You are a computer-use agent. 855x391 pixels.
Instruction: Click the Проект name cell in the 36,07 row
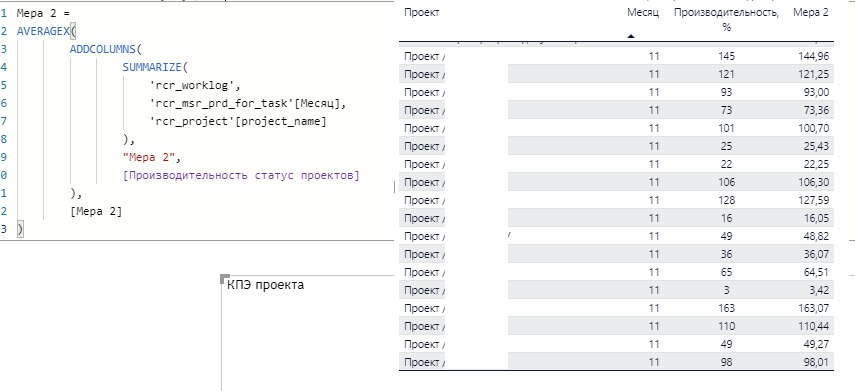pyautogui.click(x=424, y=254)
